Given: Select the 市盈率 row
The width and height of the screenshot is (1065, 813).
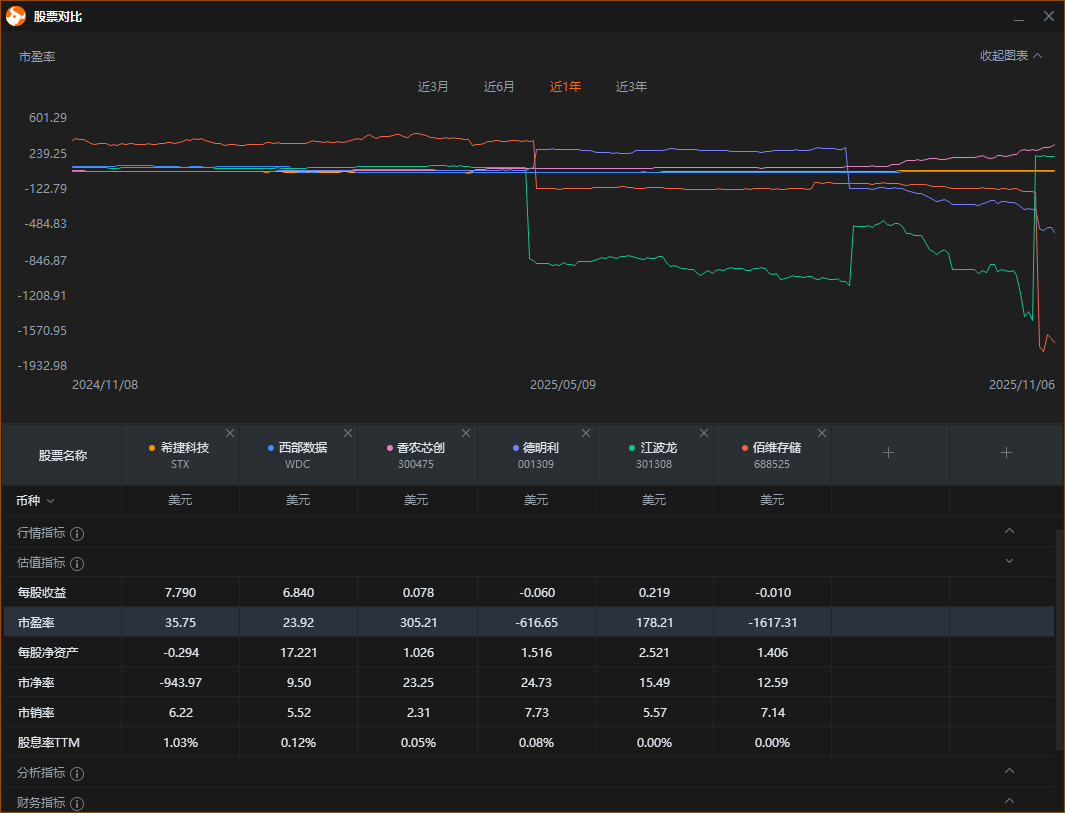Looking at the screenshot, I should click(36, 622).
